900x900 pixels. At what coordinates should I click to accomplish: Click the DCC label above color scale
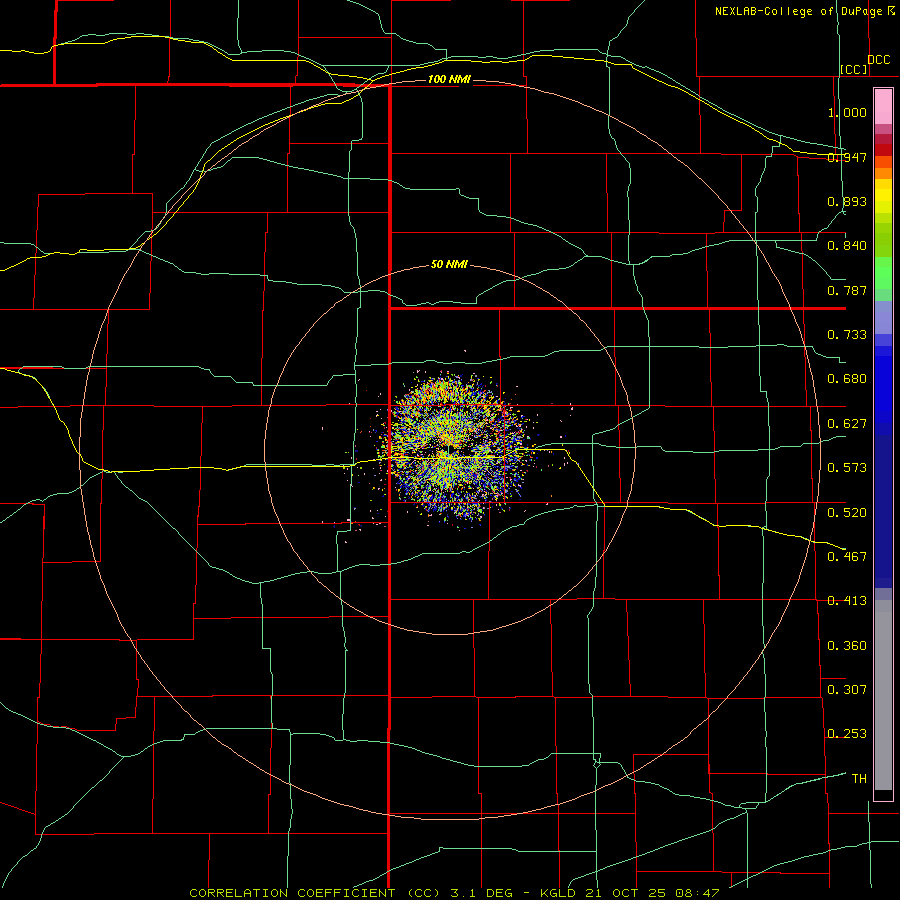[x=878, y=60]
